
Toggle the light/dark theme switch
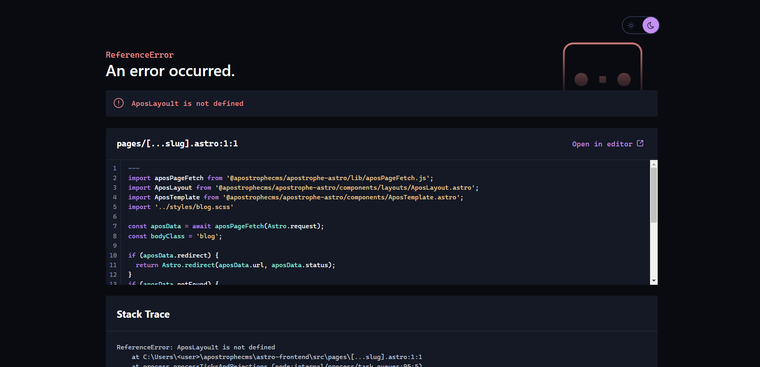click(640, 25)
